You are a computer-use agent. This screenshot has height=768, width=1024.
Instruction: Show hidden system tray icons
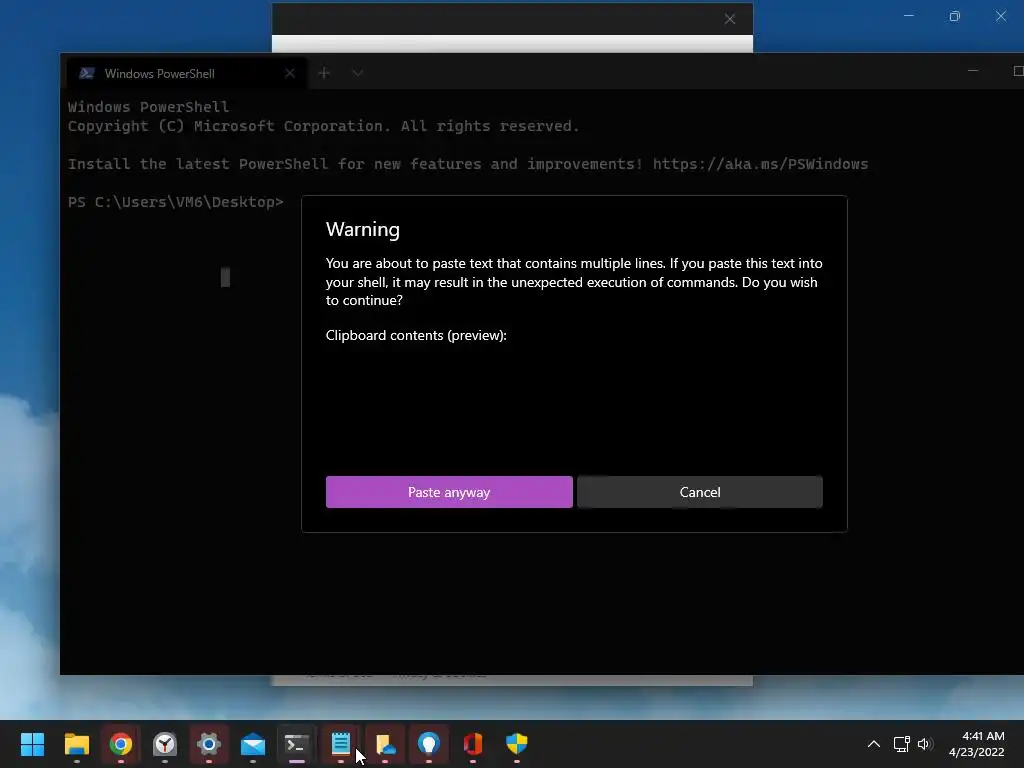pyautogui.click(x=874, y=744)
